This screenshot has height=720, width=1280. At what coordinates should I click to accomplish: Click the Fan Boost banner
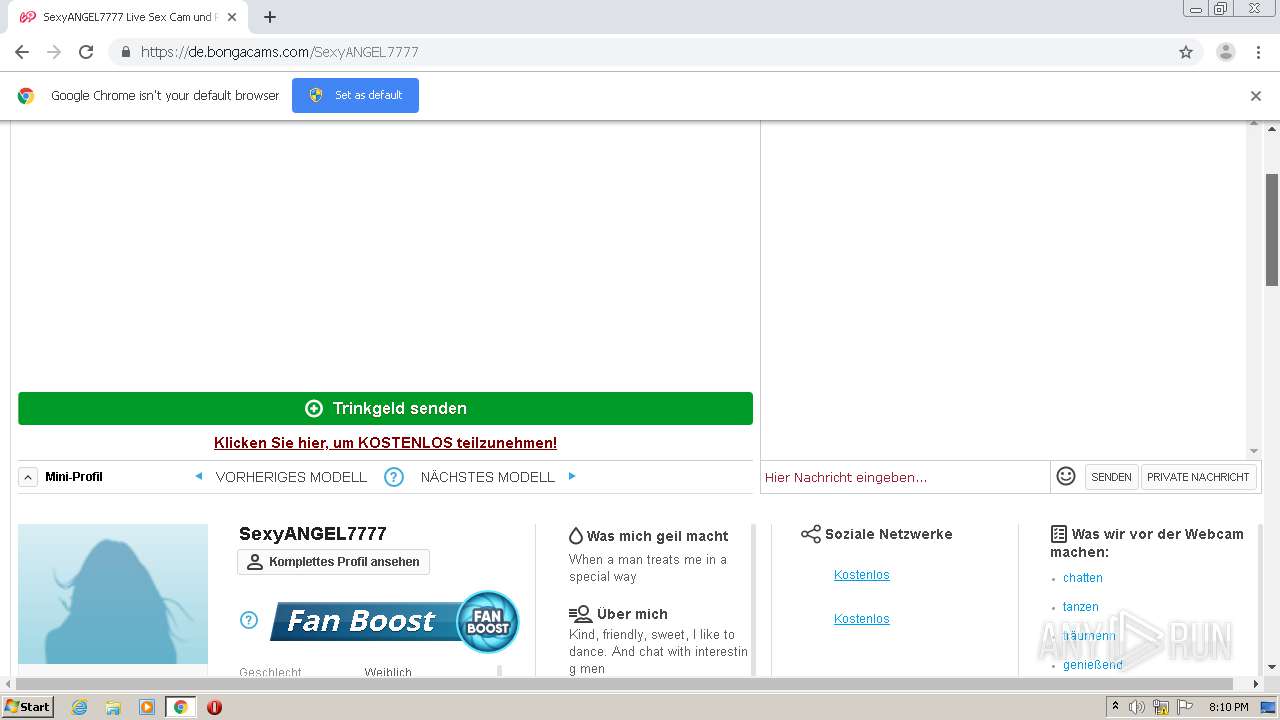coord(394,621)
